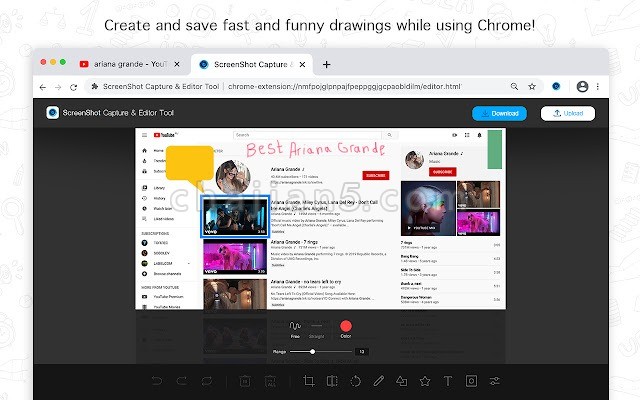This screenshot has width=640, height=400.
Task: Activate the Text tool
Action: [447, 381]
